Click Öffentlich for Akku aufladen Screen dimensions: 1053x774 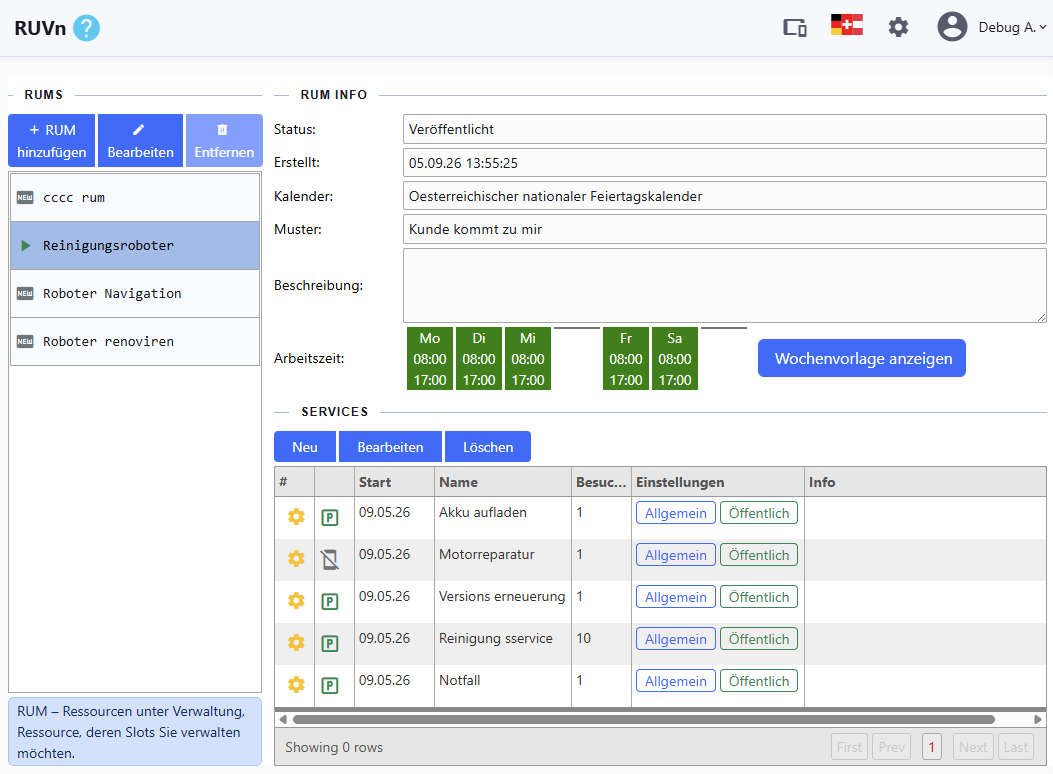pyautogui.click(x=759, y=513)
